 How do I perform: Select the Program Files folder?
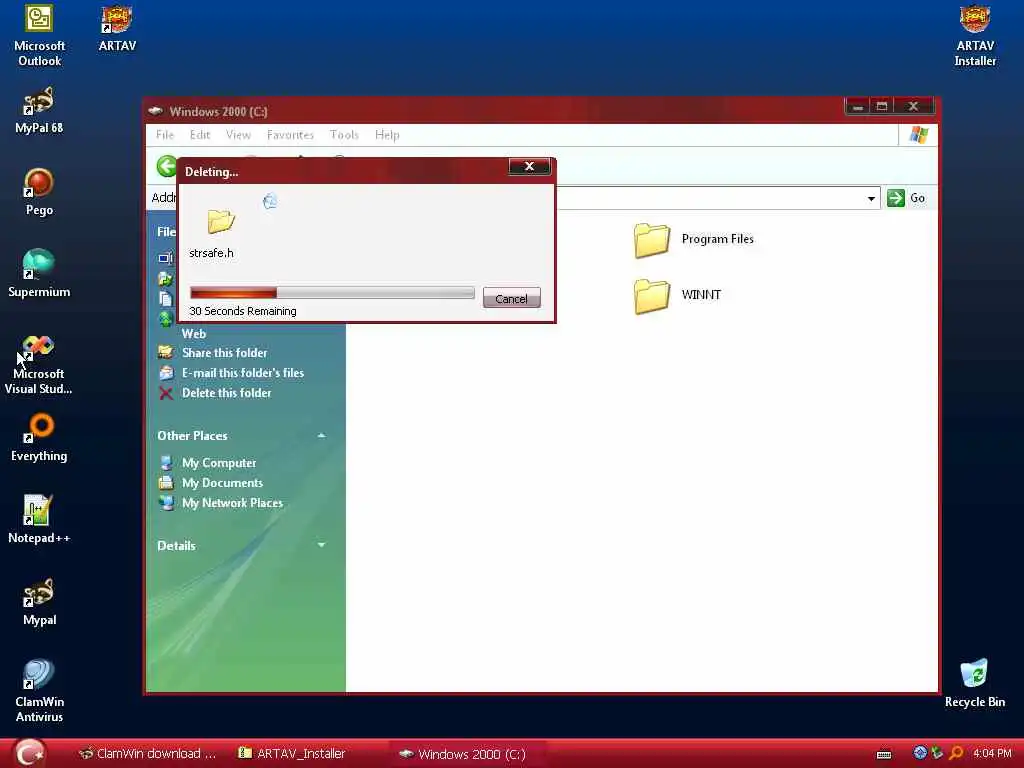tap(694, 240)
